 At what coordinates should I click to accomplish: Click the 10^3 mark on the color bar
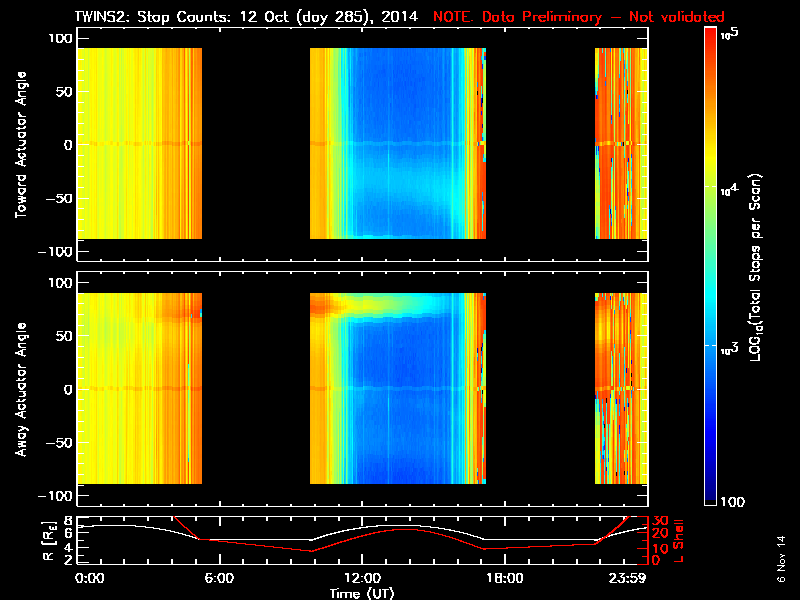click(x=730, y=349)
